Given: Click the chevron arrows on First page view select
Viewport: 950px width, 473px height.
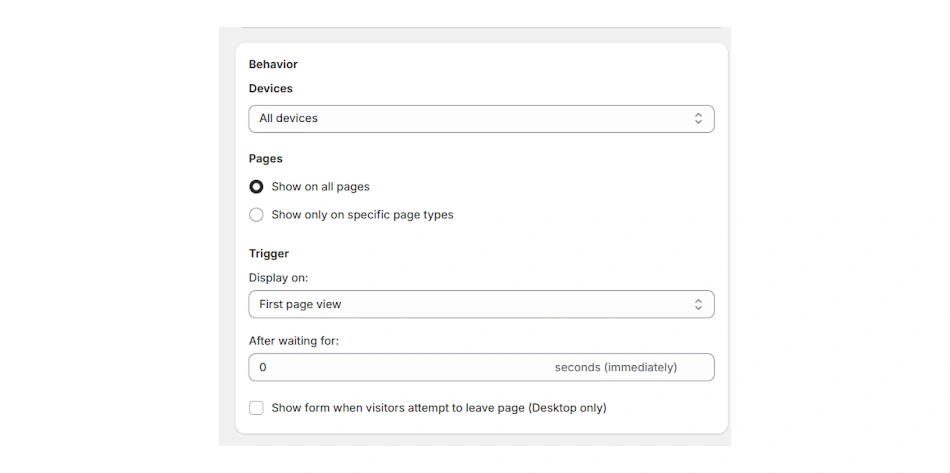Looking at the screenshot, I should point(698,304).
